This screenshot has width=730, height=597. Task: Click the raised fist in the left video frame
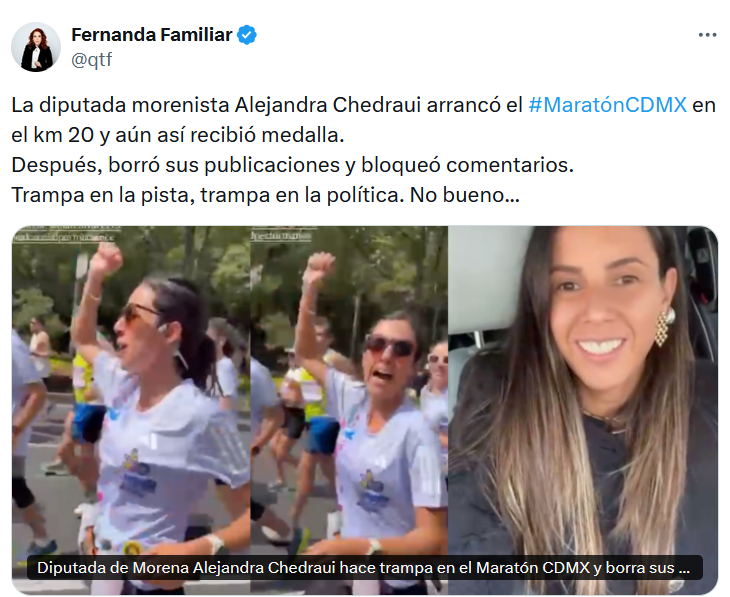(x=105, y=258)
